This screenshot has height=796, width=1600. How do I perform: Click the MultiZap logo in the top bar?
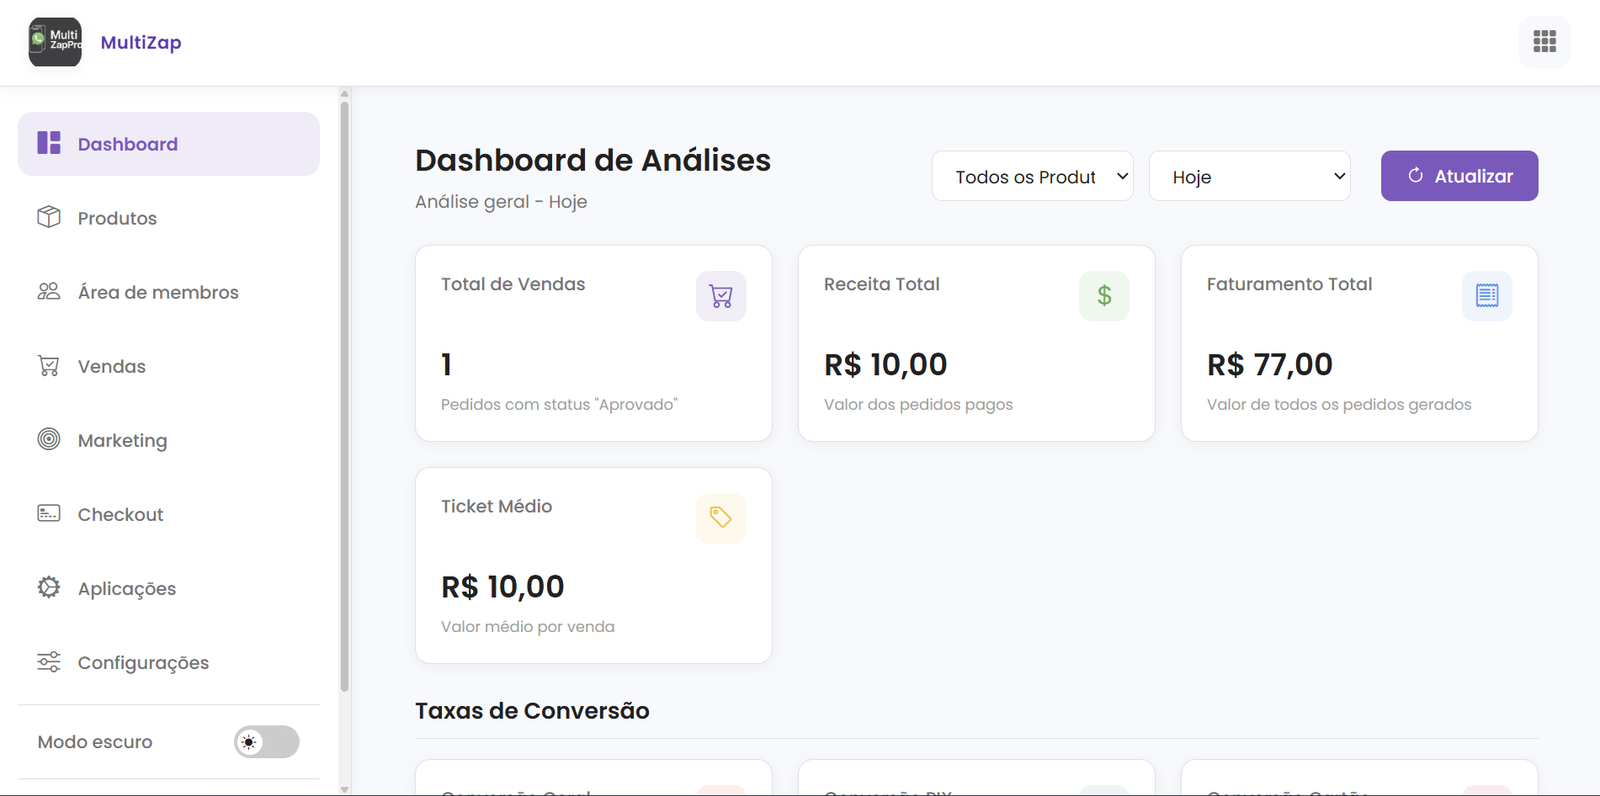[55, 42]
